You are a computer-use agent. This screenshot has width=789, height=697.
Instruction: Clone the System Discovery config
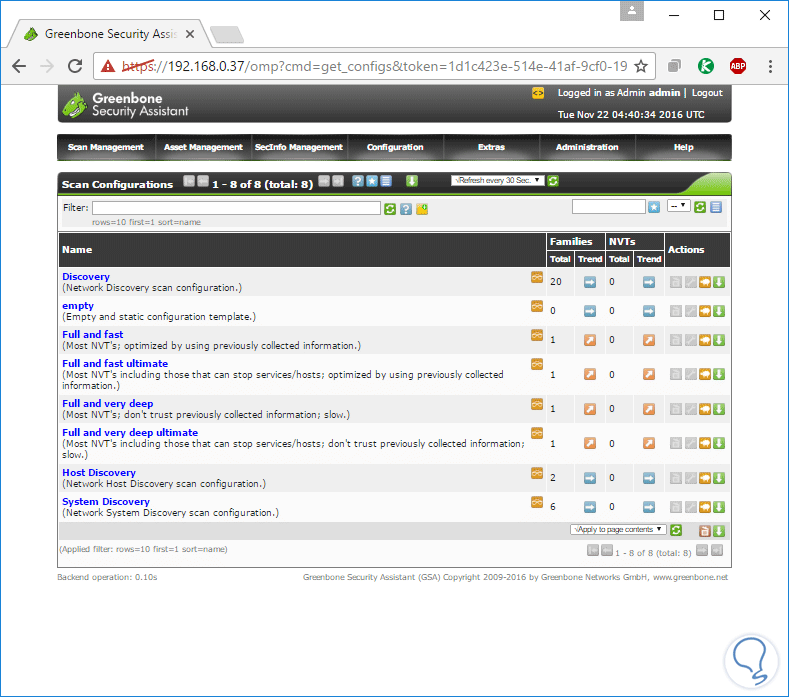(704, 507)
